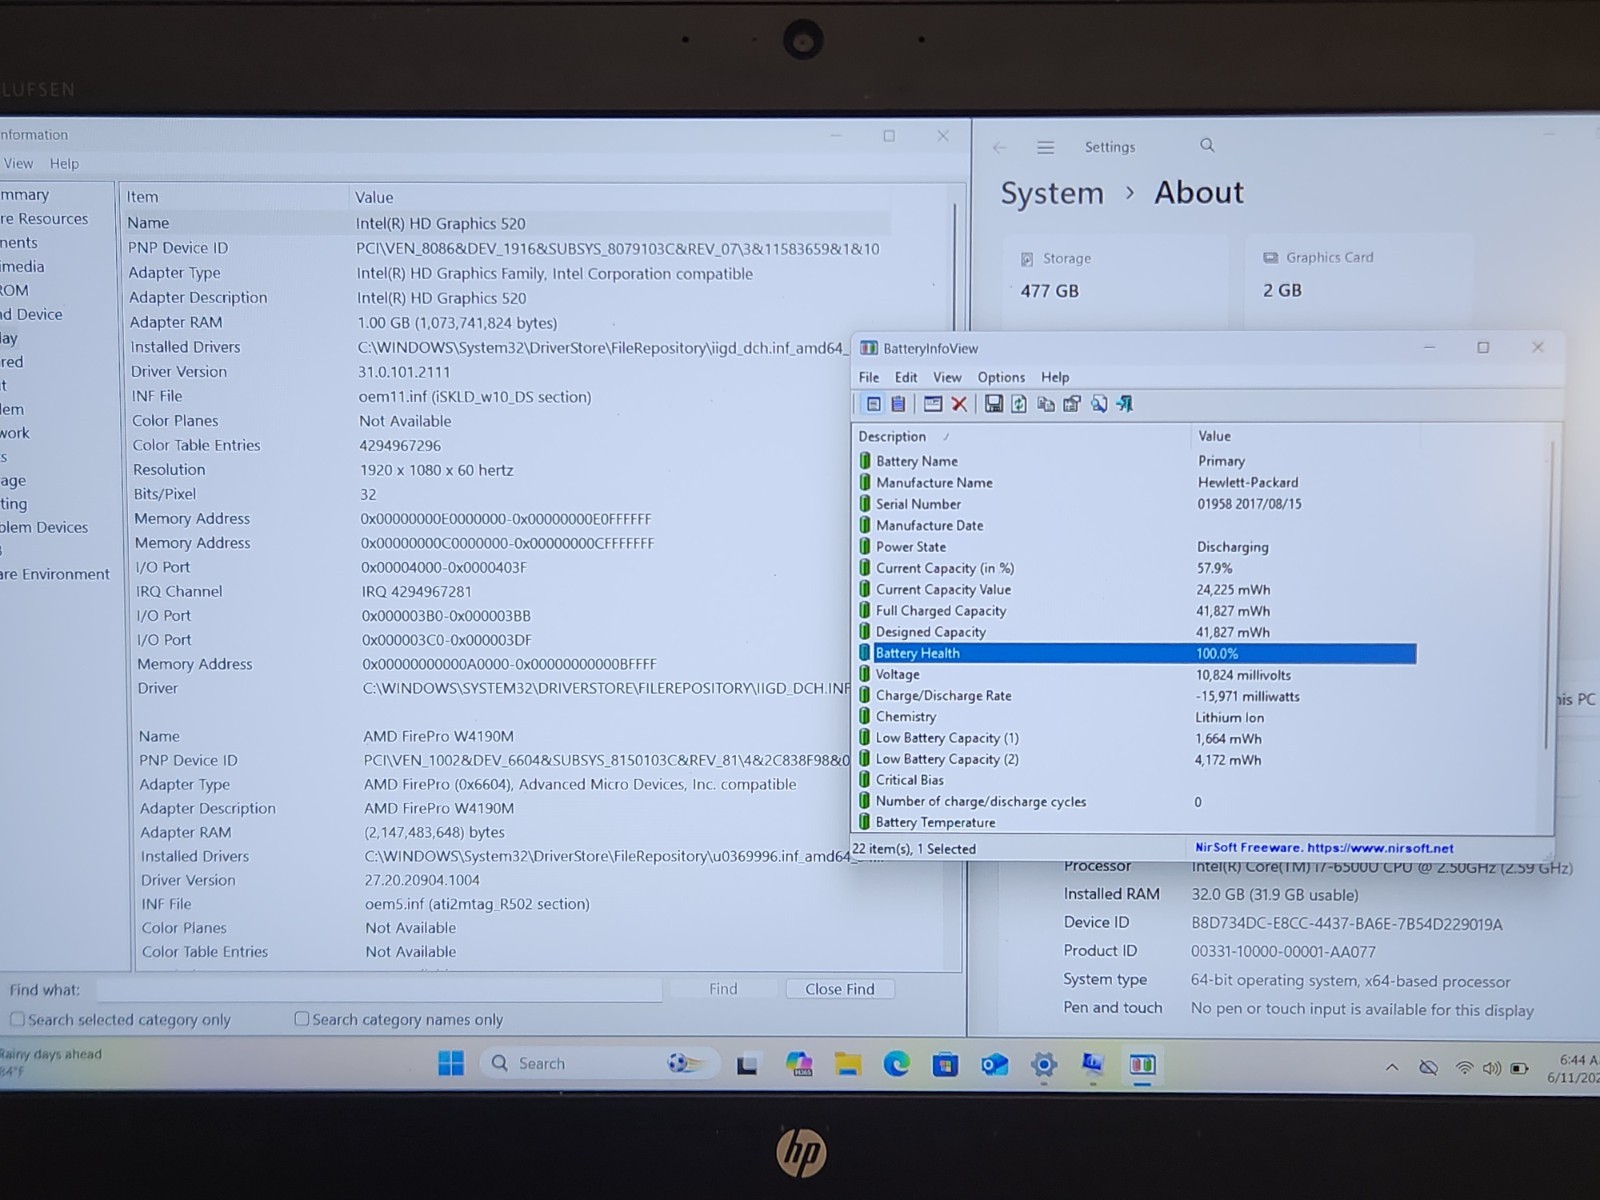The image size is (1600, 1200).
Task: Select the Installed RAM line in Settings
Action: tap(1211, 895)
